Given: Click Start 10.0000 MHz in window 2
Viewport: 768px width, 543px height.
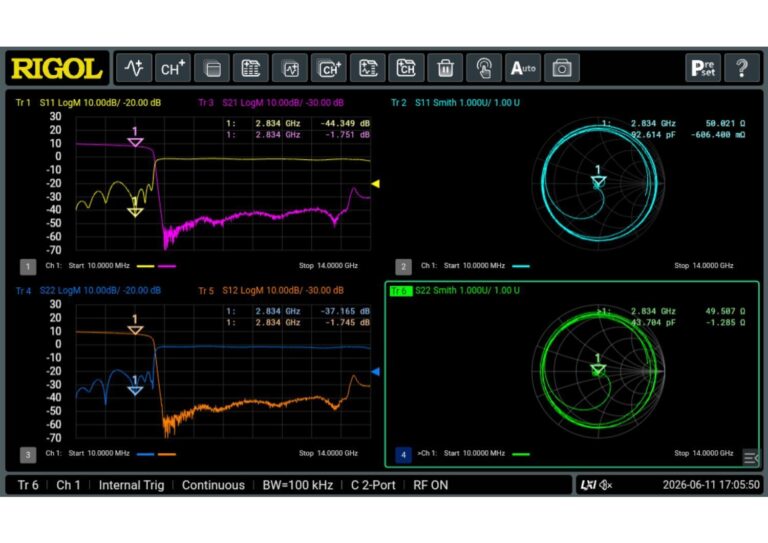Looking at the screenshot, I should point(474,266).
